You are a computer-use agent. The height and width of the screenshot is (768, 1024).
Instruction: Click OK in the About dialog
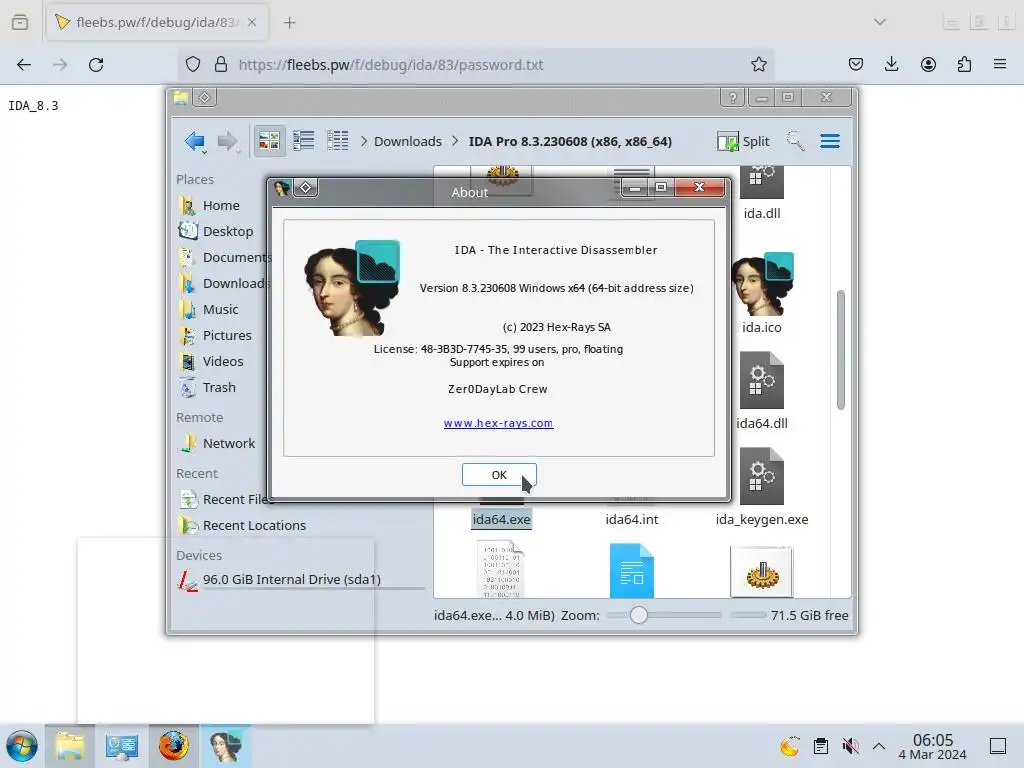point(499,475)
